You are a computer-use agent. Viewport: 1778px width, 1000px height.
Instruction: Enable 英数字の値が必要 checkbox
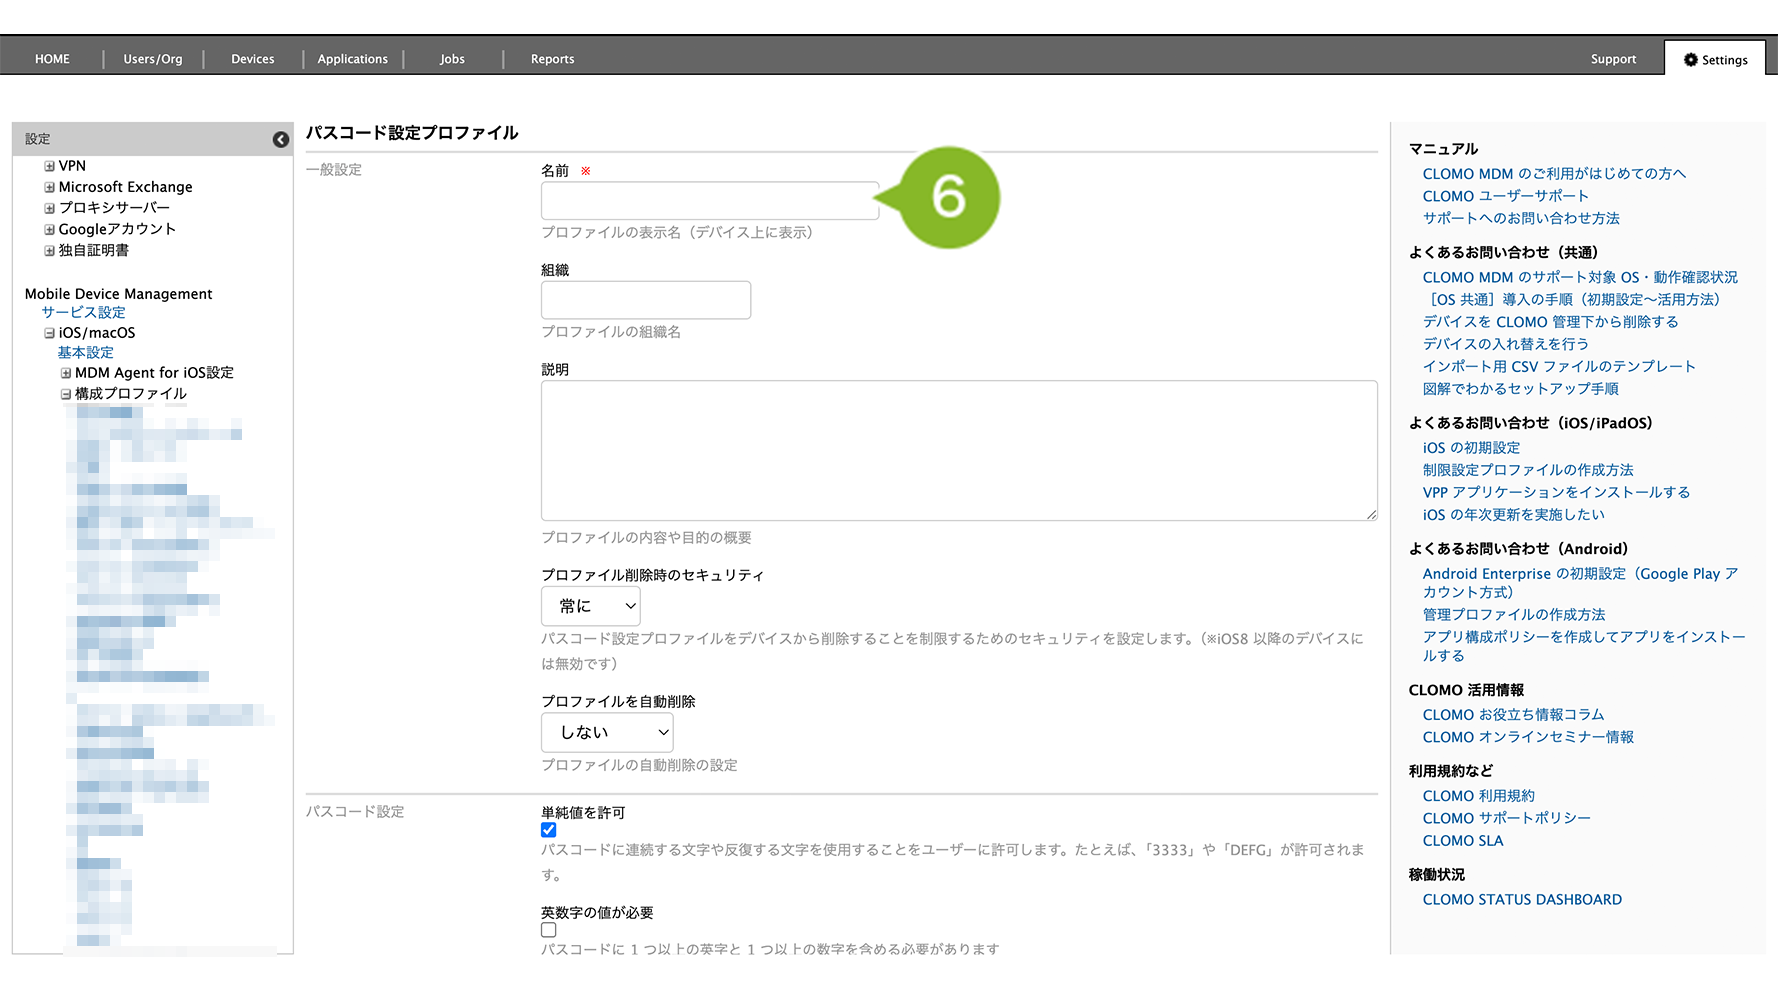click(x=549, y=930)
